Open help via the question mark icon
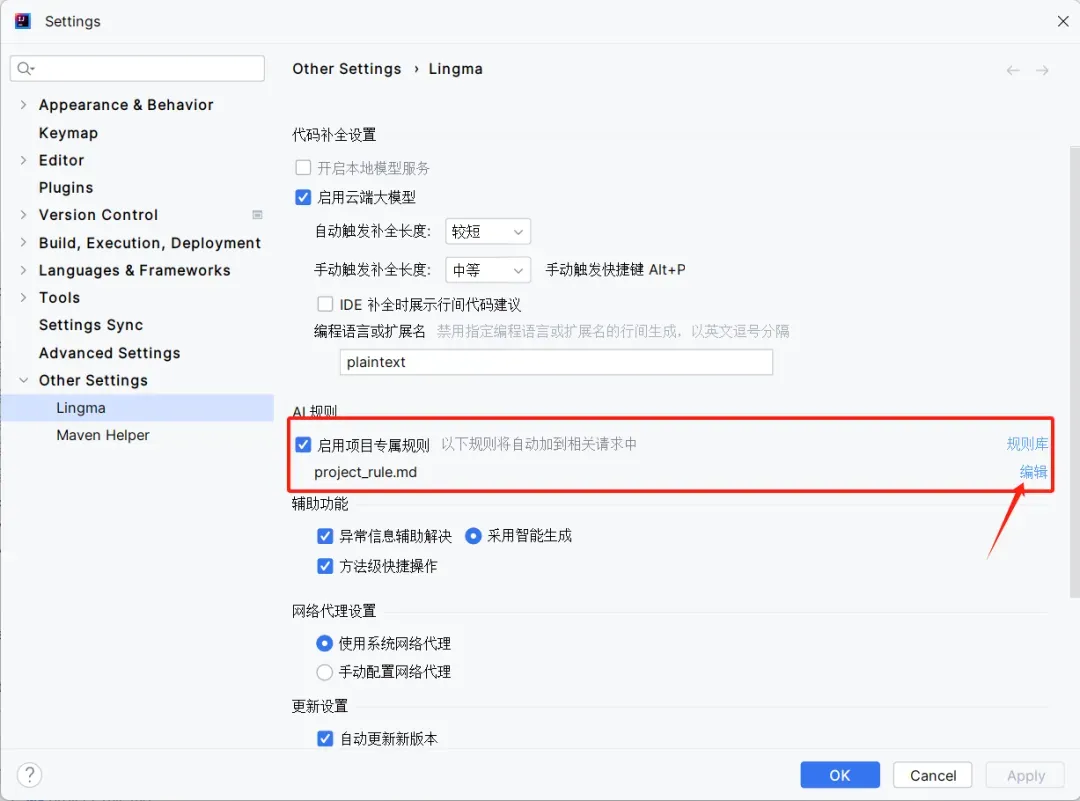The image size is (1080, 801). (30, 775)
